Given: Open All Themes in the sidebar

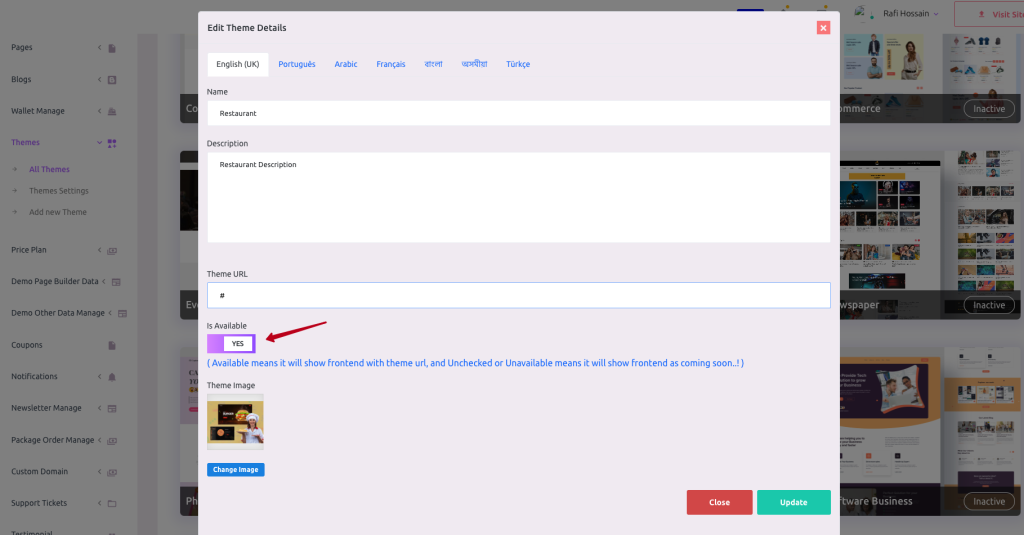Looking at the screenshot, I should click(x=49, y=169).
